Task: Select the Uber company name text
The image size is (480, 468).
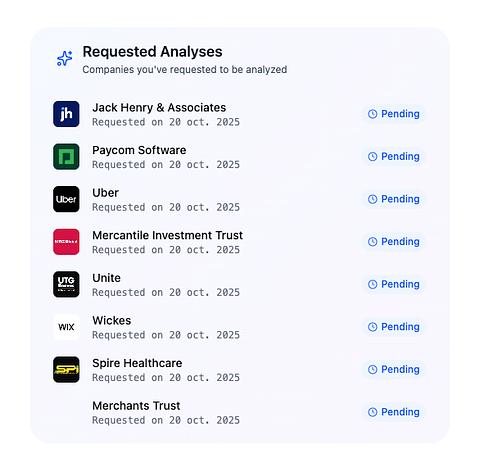Action: click(x=105, y=193)
